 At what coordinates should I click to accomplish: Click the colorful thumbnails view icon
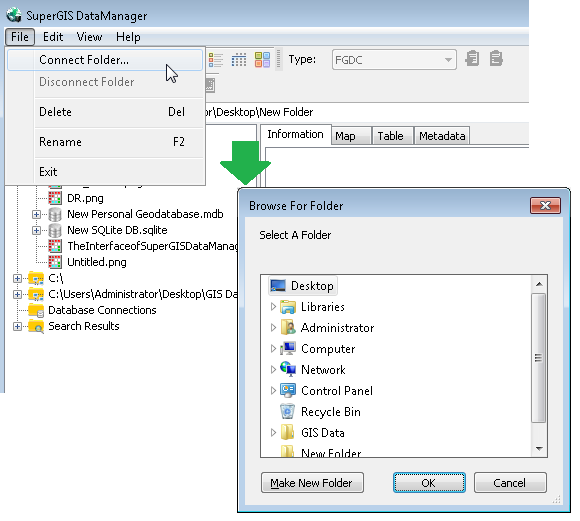tap(262, 60)
